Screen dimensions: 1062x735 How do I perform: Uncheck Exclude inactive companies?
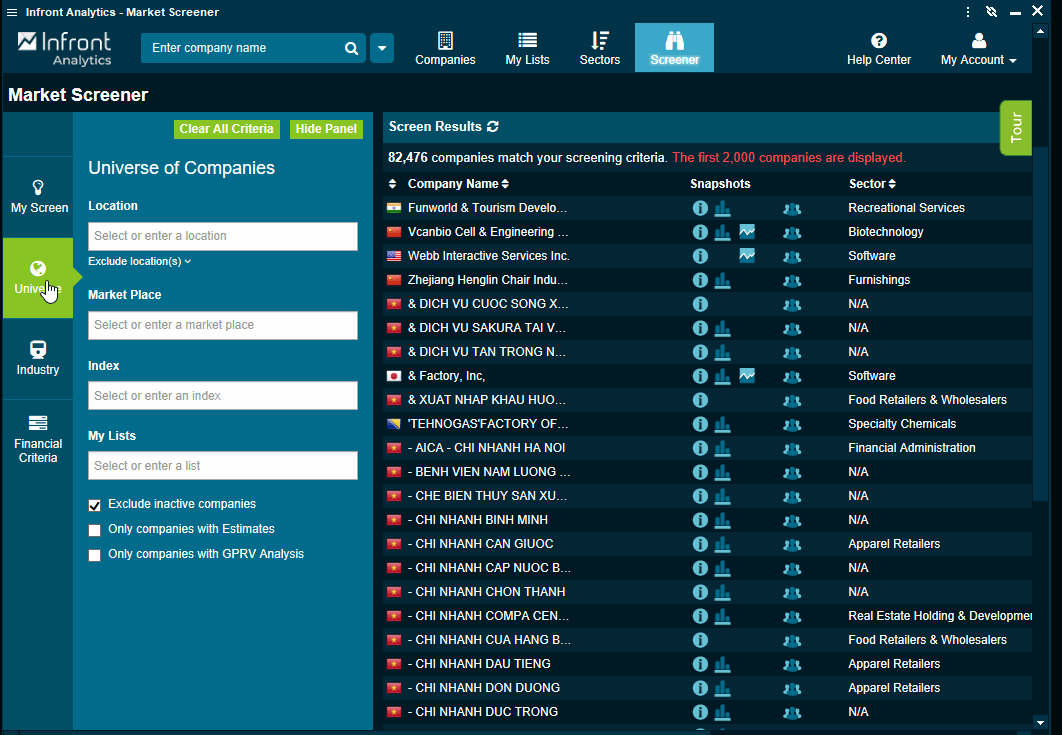pyautogui.click(x=95, y=505)
